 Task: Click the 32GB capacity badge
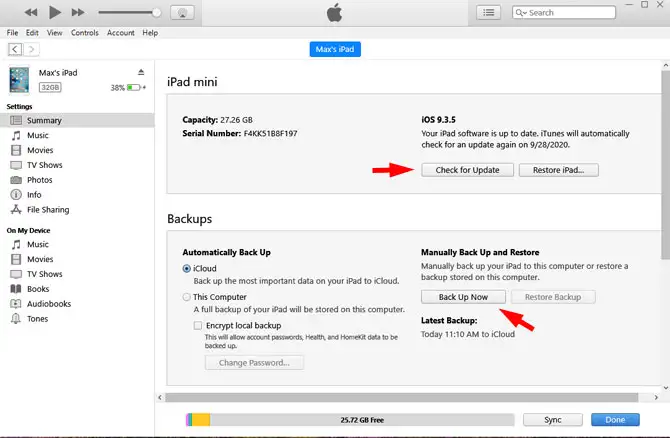50,88
